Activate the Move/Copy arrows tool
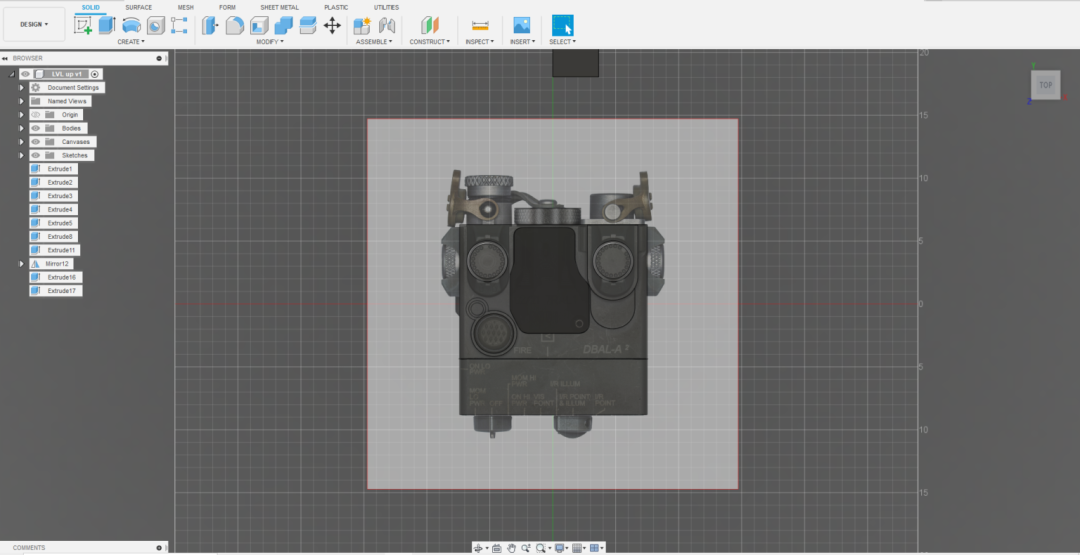Image resolution: width=1080 pixels, height=555 pixels. click(x=332, y=26)
